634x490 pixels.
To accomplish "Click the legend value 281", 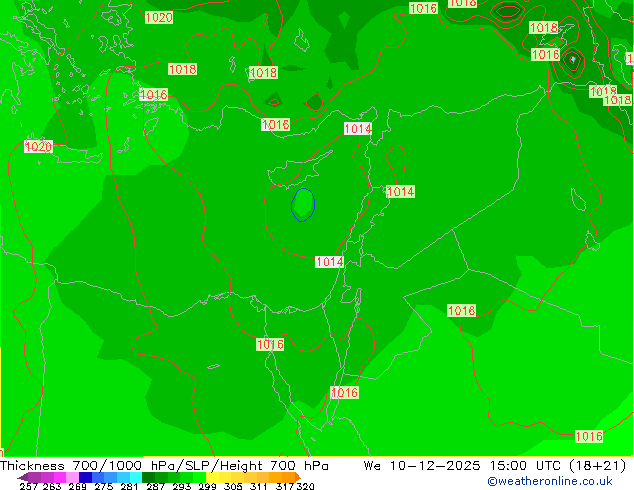I will [129, 486].
